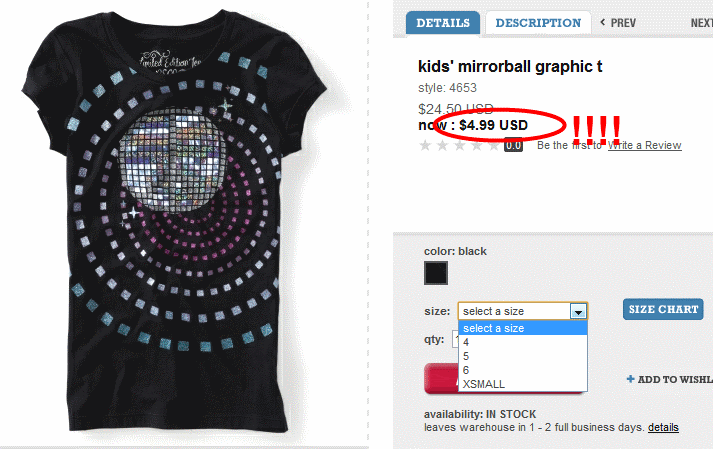Click the size dropdown arrow button

pos(578,311)
